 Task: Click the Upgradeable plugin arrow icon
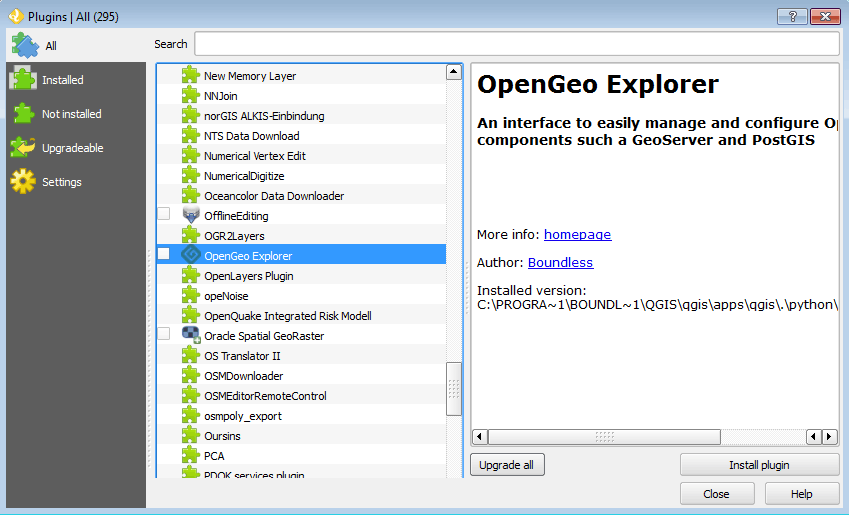pos(23,148)
